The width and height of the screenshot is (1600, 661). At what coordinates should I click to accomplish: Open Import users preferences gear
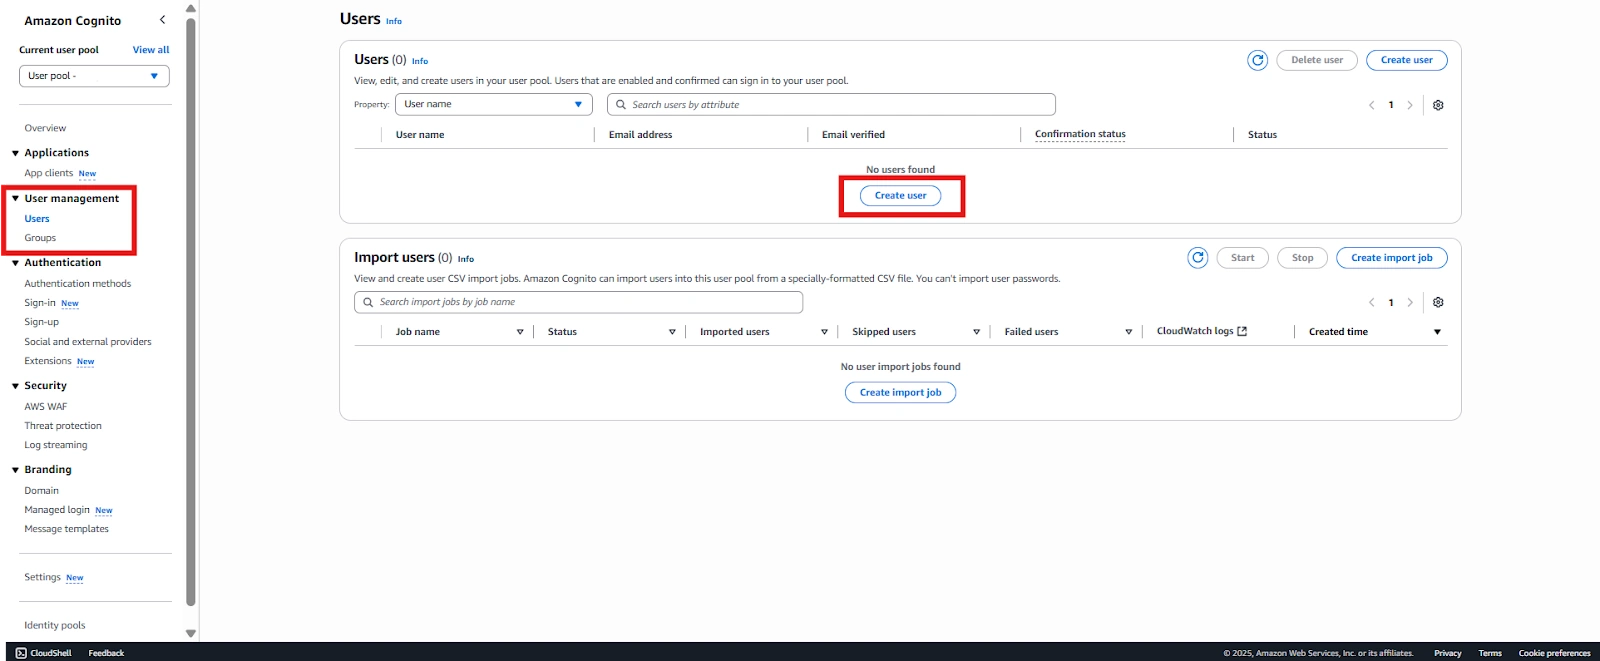1438,302
